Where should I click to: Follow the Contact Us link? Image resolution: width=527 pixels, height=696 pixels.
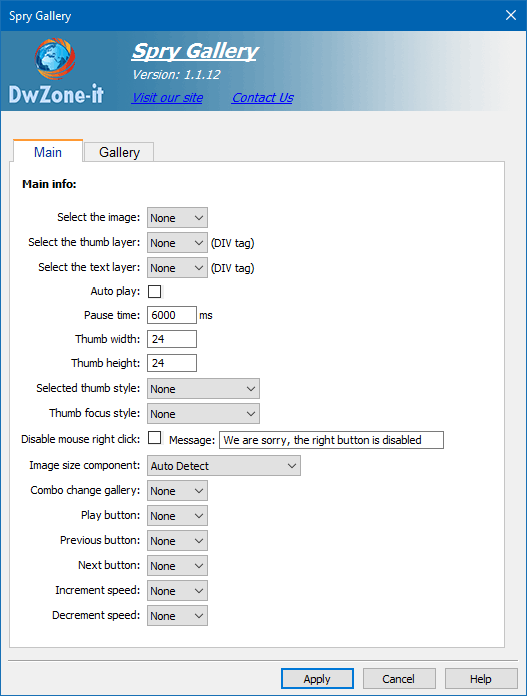[x=262, y=97]
